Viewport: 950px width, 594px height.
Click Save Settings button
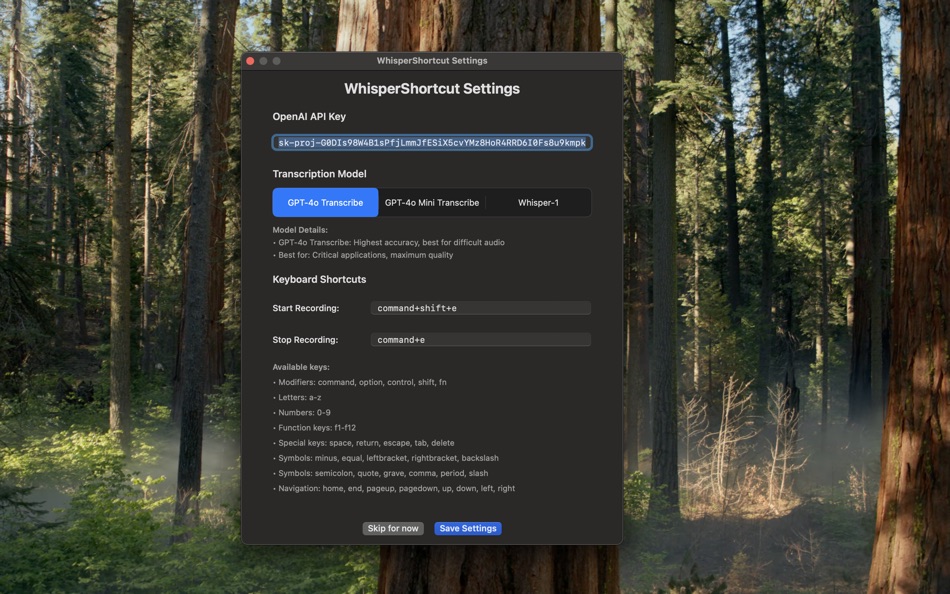click(x=468, y=529)
